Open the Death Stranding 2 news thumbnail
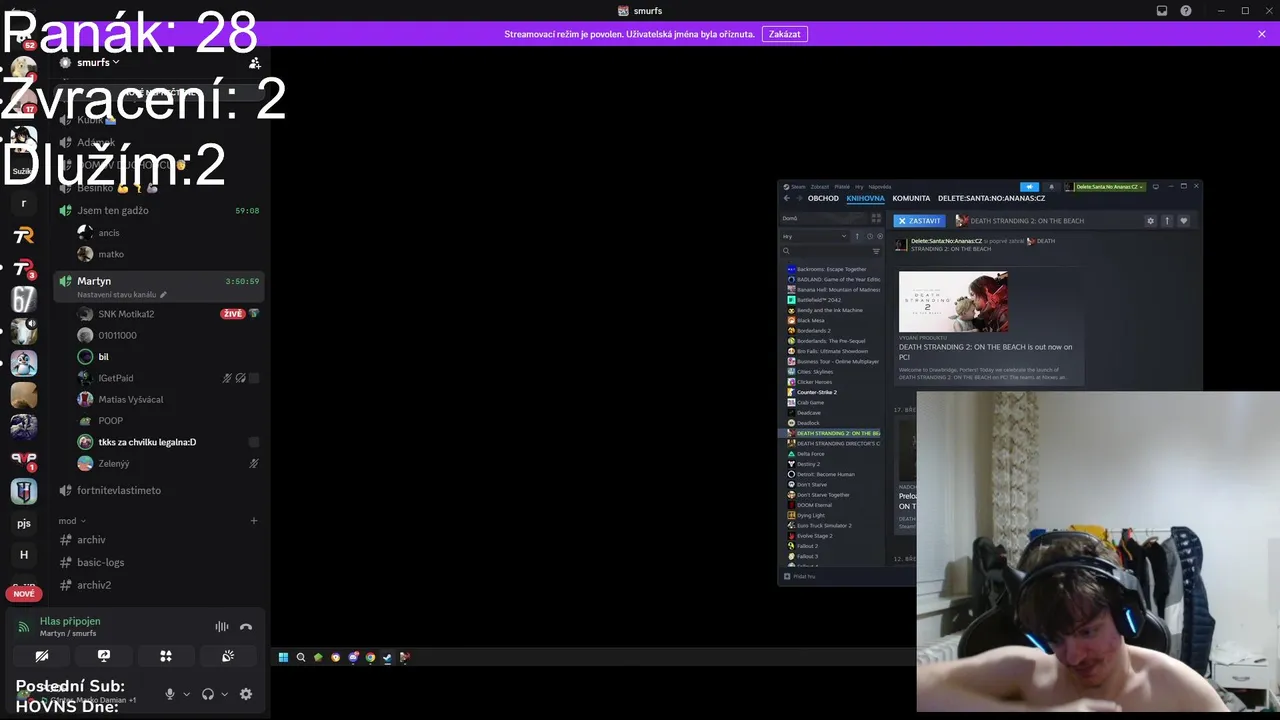 (953, 301)
